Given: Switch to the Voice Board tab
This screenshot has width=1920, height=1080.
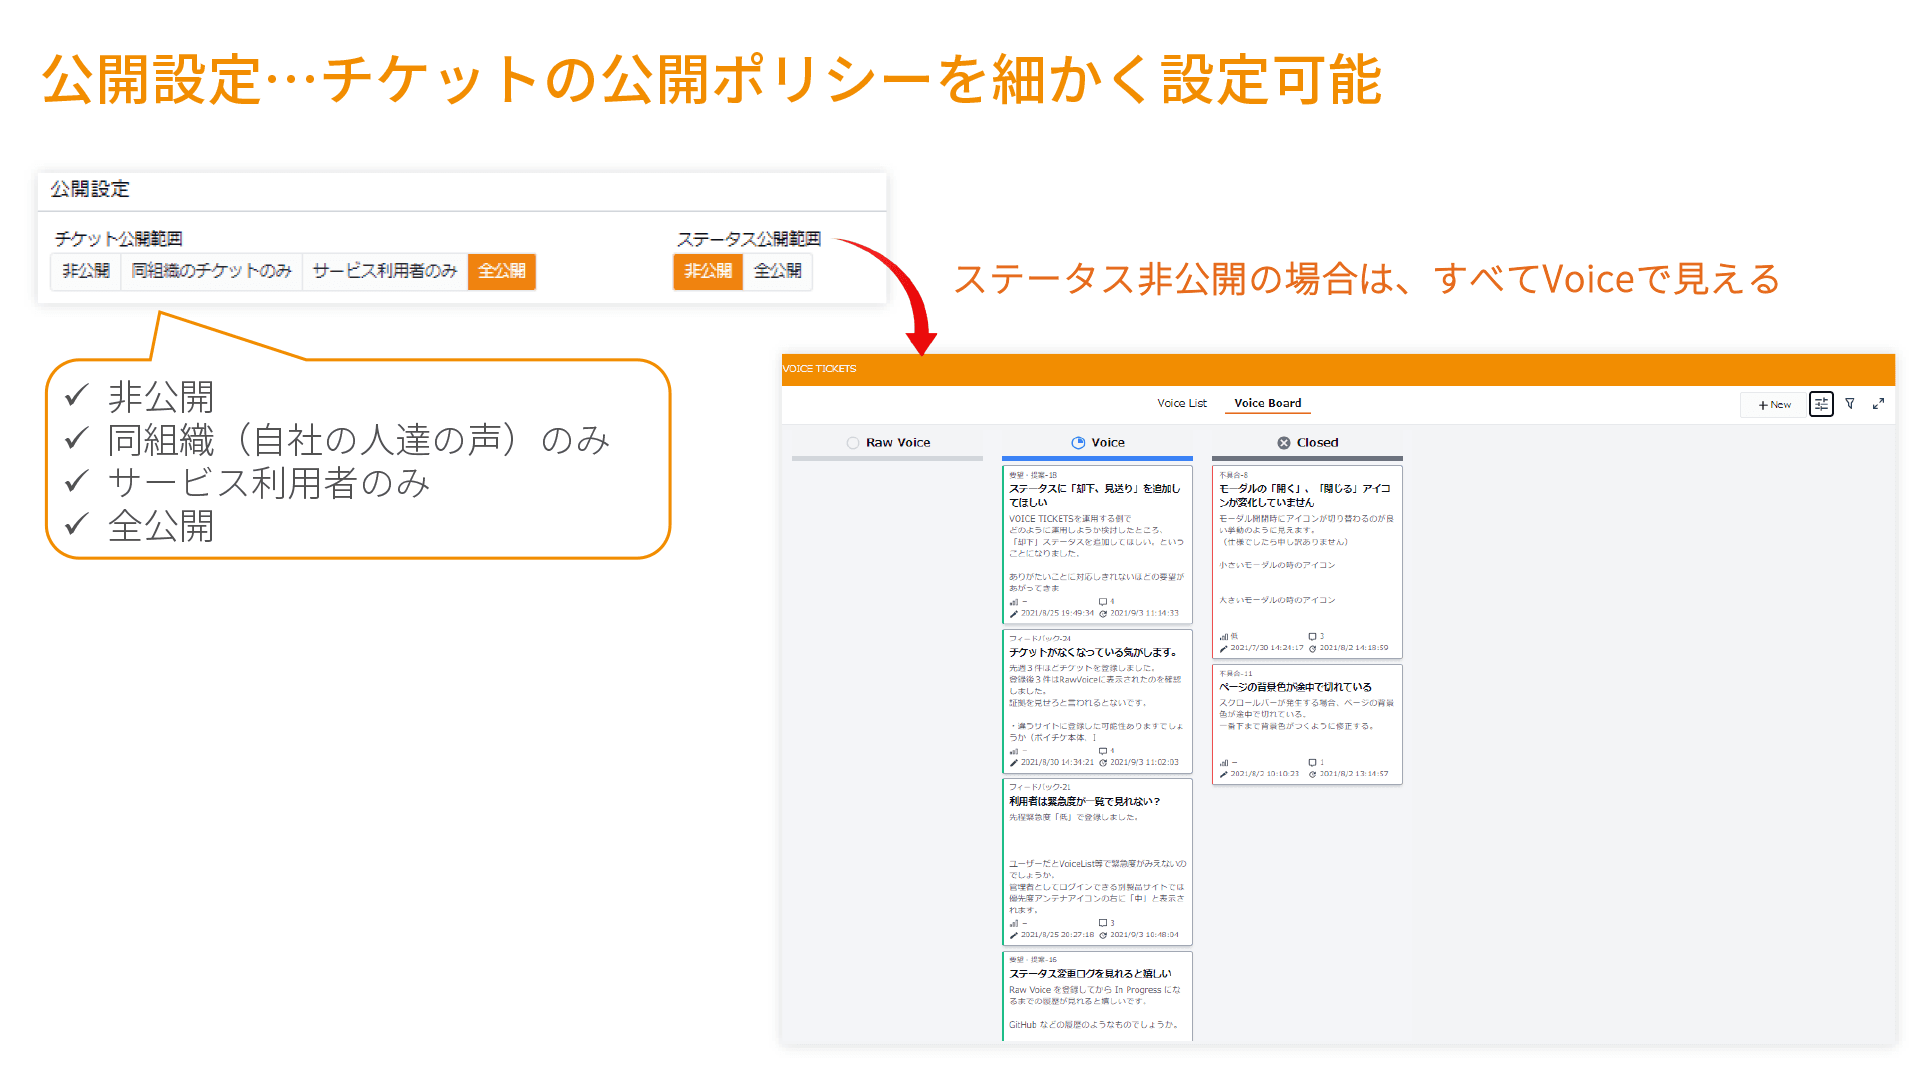Looking at the screenshot, I should pos(1267,404).
